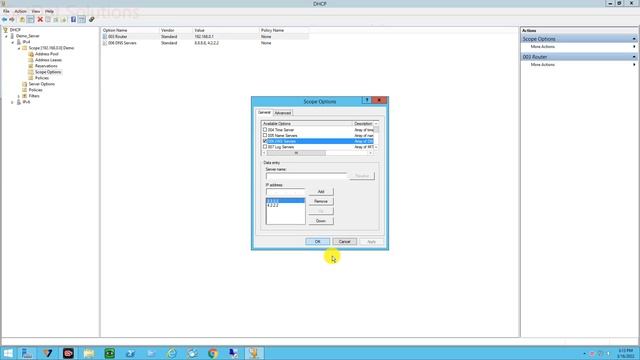
Task: Select the 003 Router row in list
Action: pos(205,36)
